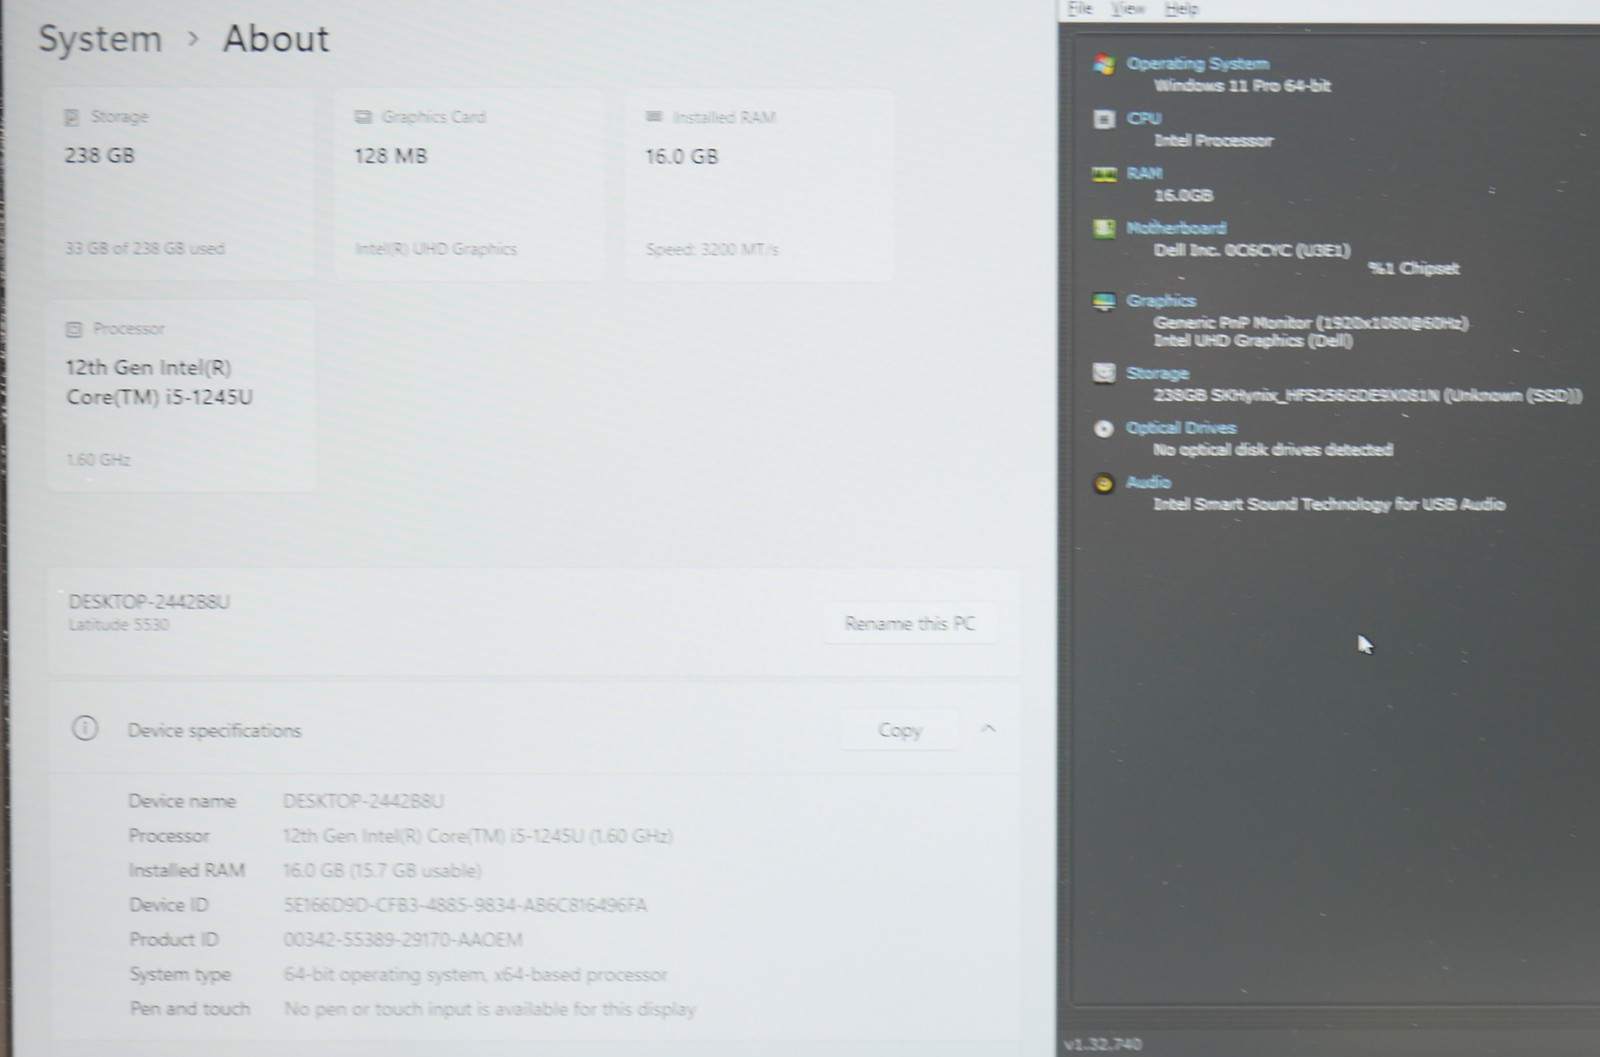Viewport: 1600px width, 1057px height.
Task: Click 'Speed: 3200 MT/s' text
Action: click(x=712, y=249)
